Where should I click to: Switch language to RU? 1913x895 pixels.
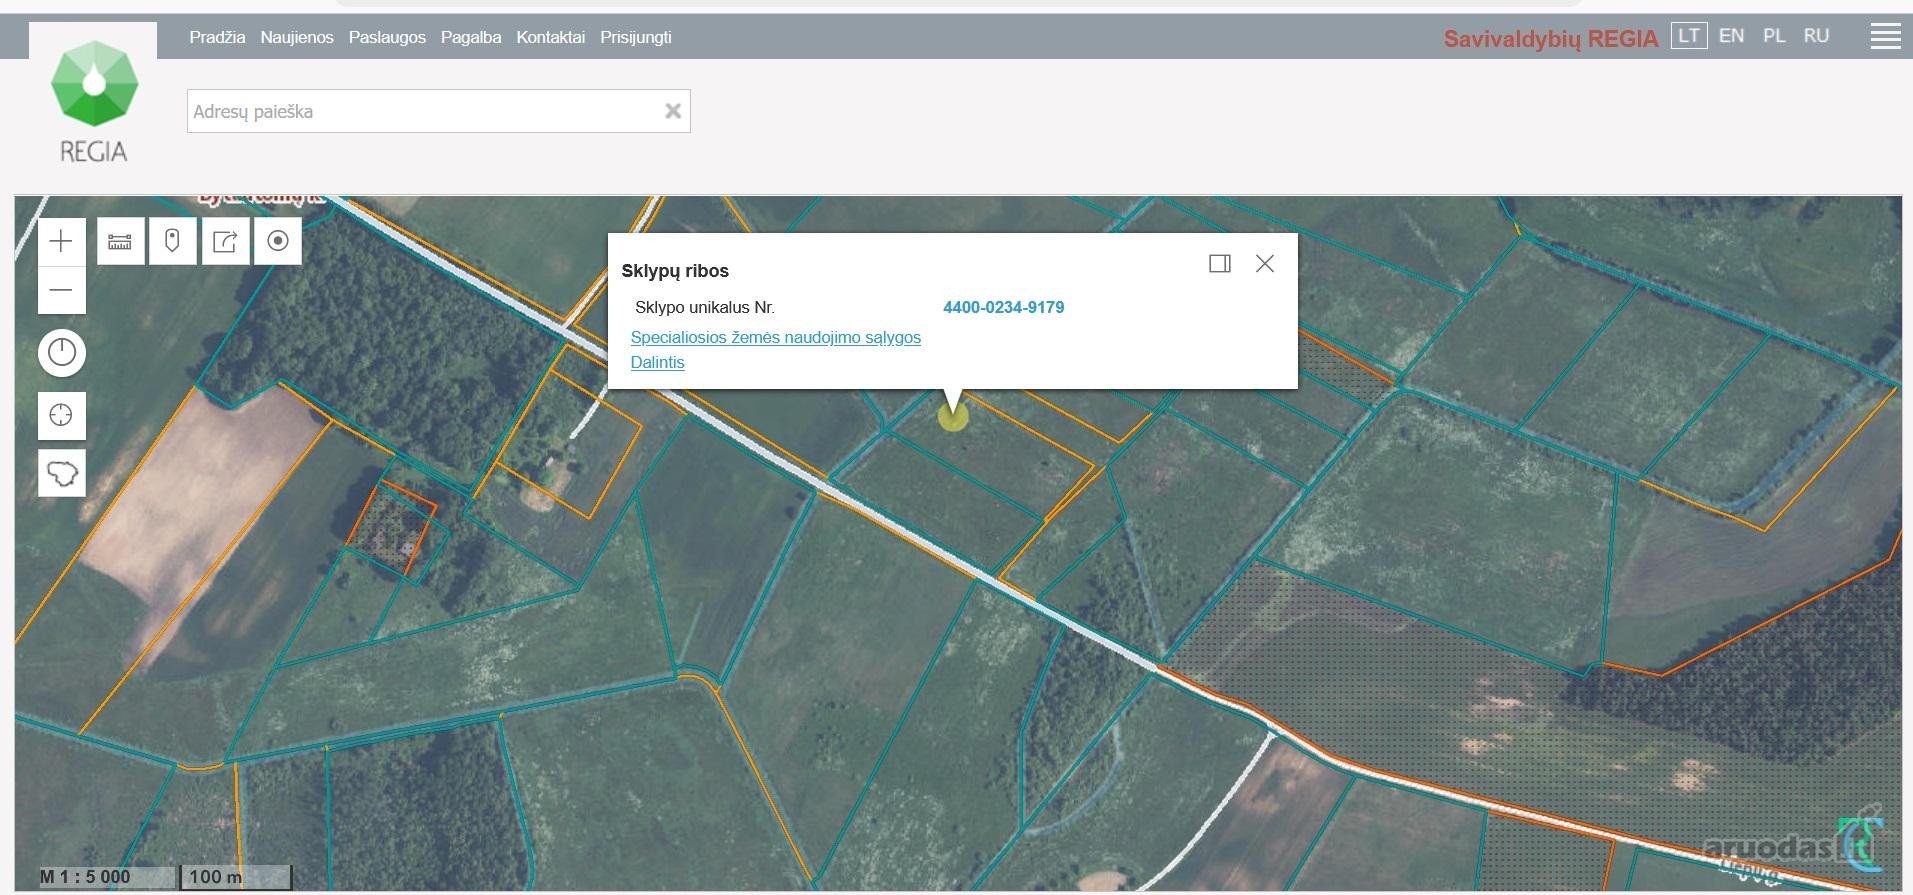[1817, 36]
